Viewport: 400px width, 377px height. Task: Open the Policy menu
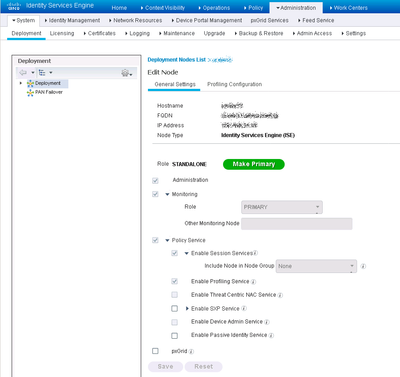pyautogui.click(x=253, y=8)
